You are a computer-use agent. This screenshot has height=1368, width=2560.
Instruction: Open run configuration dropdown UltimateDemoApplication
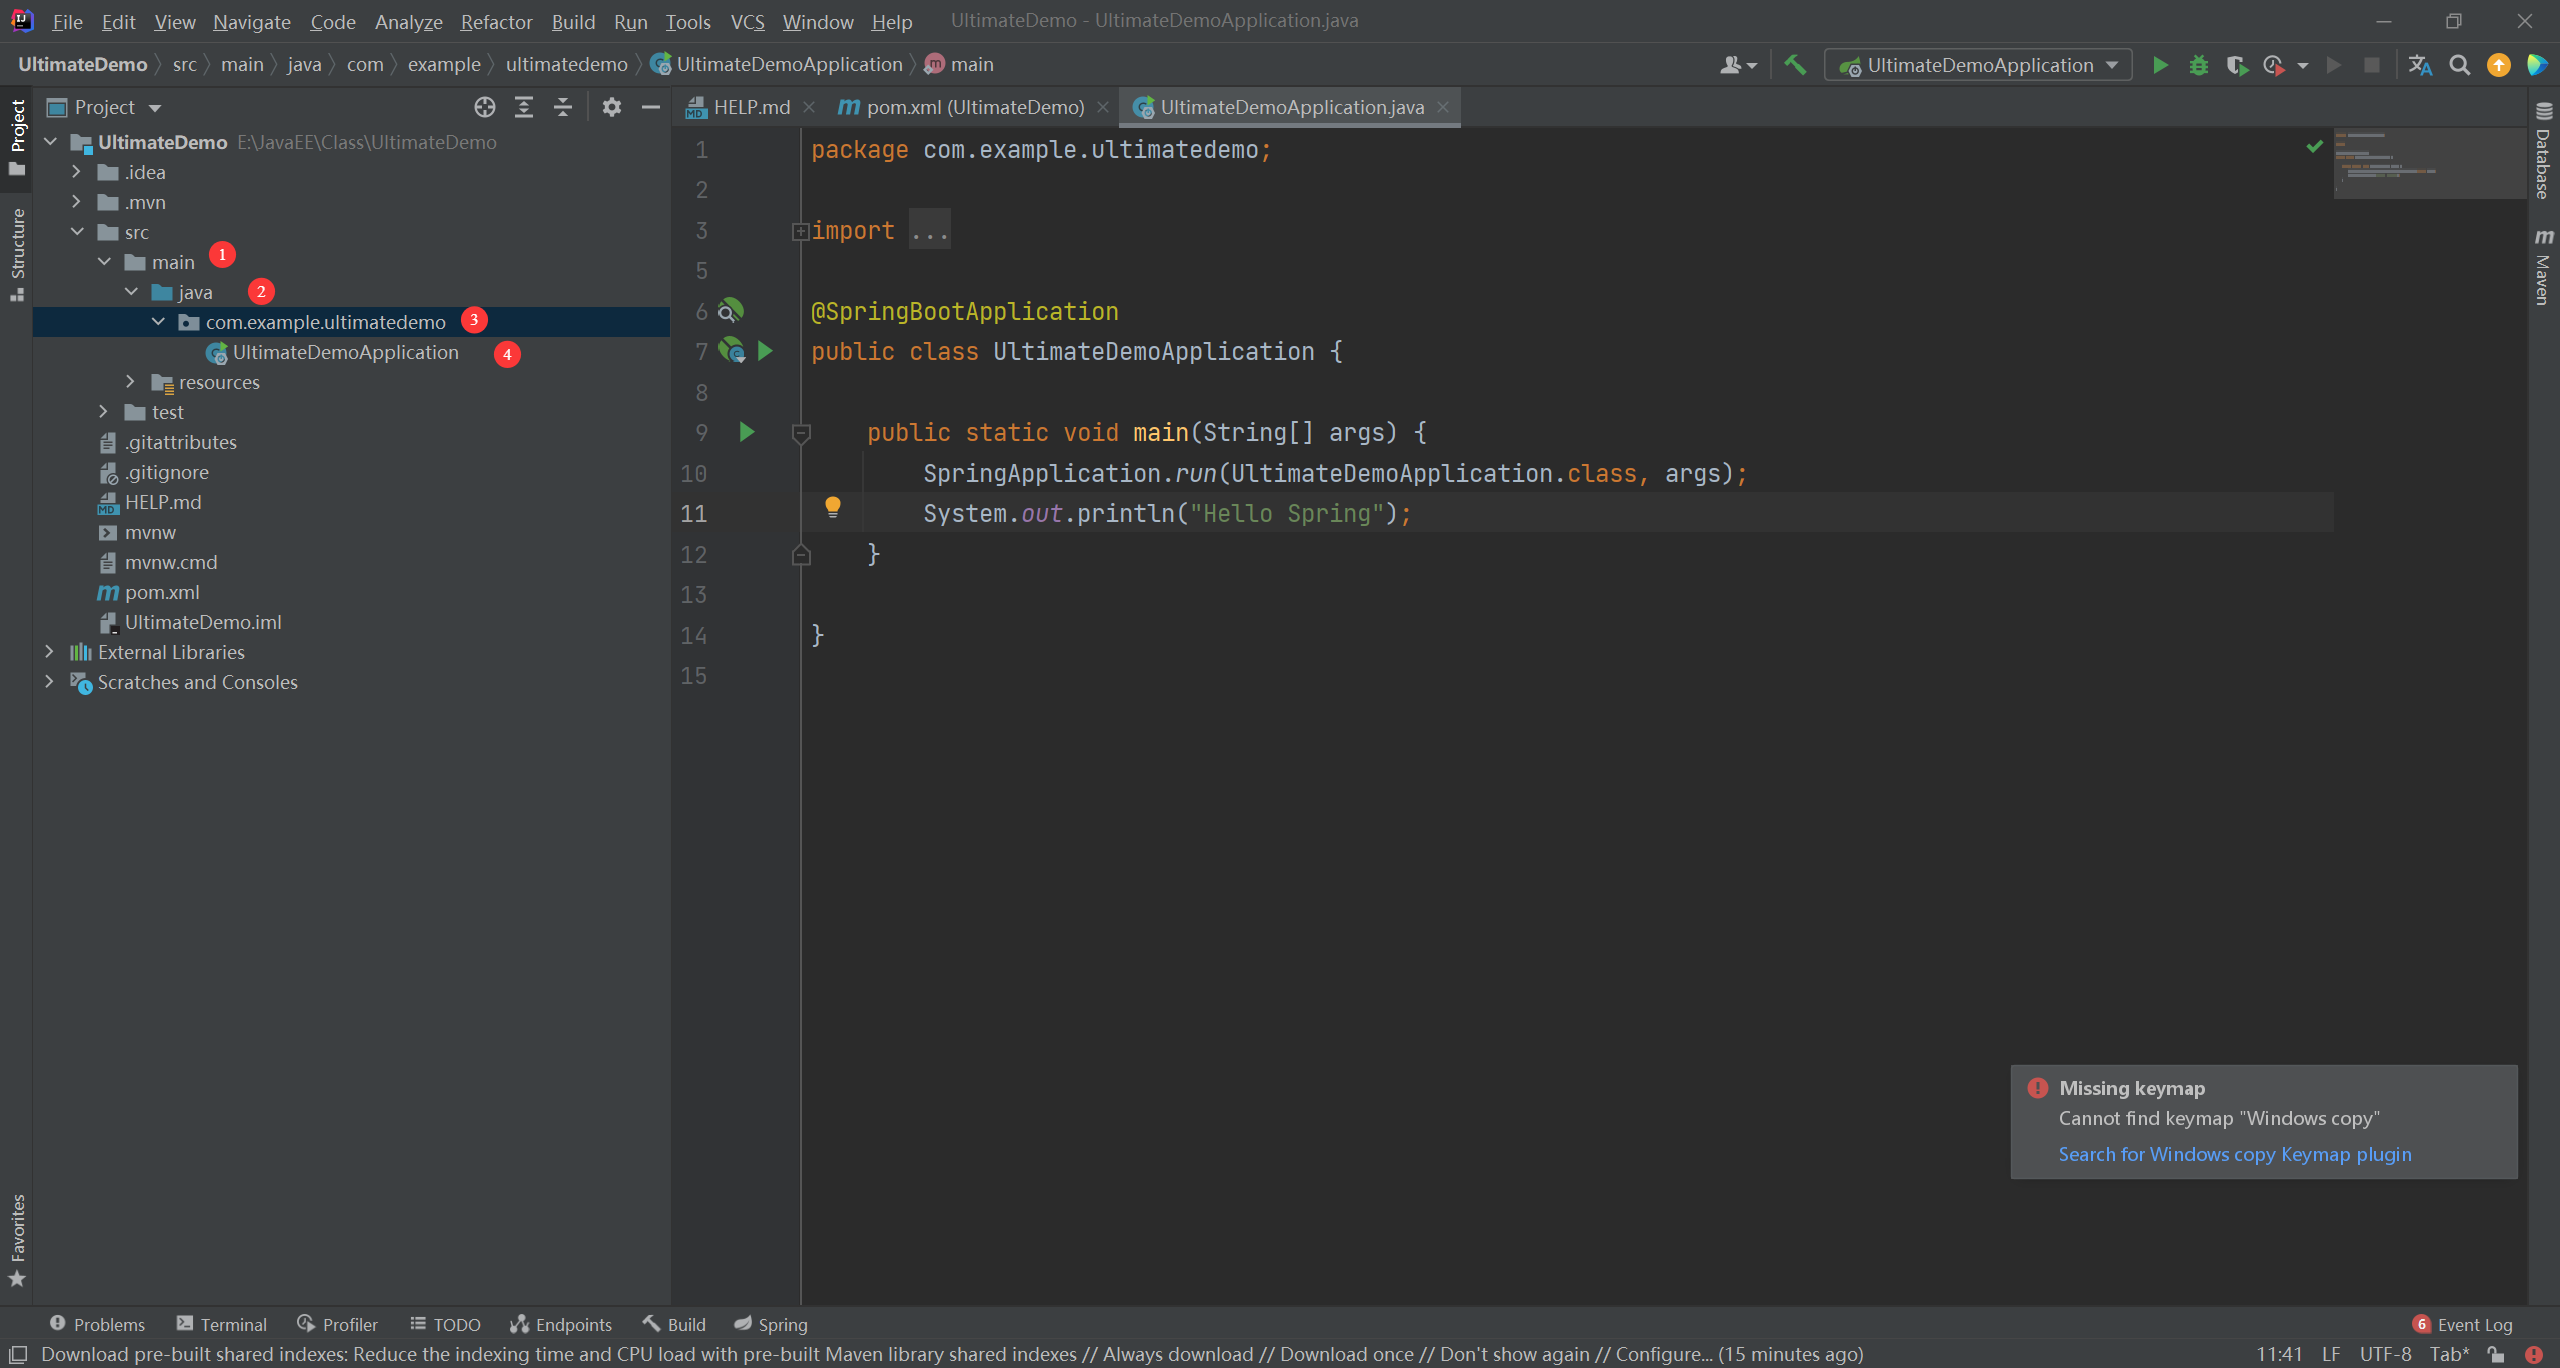click(x=1978, y=65)
